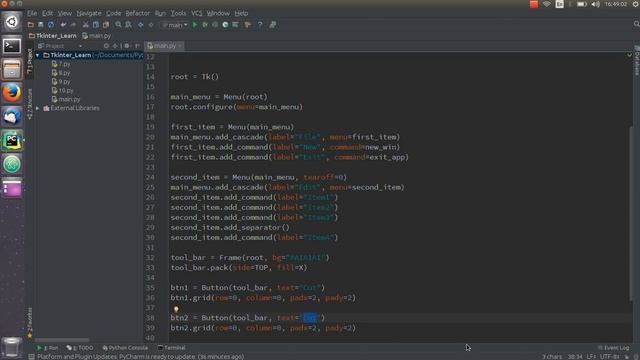
Task: Open the Help menu
Action: 241,13
